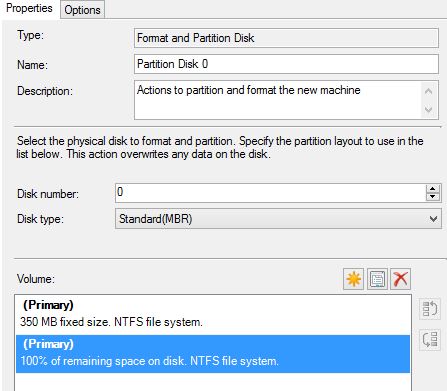Open the Disk type dropdown

point(278,219)
